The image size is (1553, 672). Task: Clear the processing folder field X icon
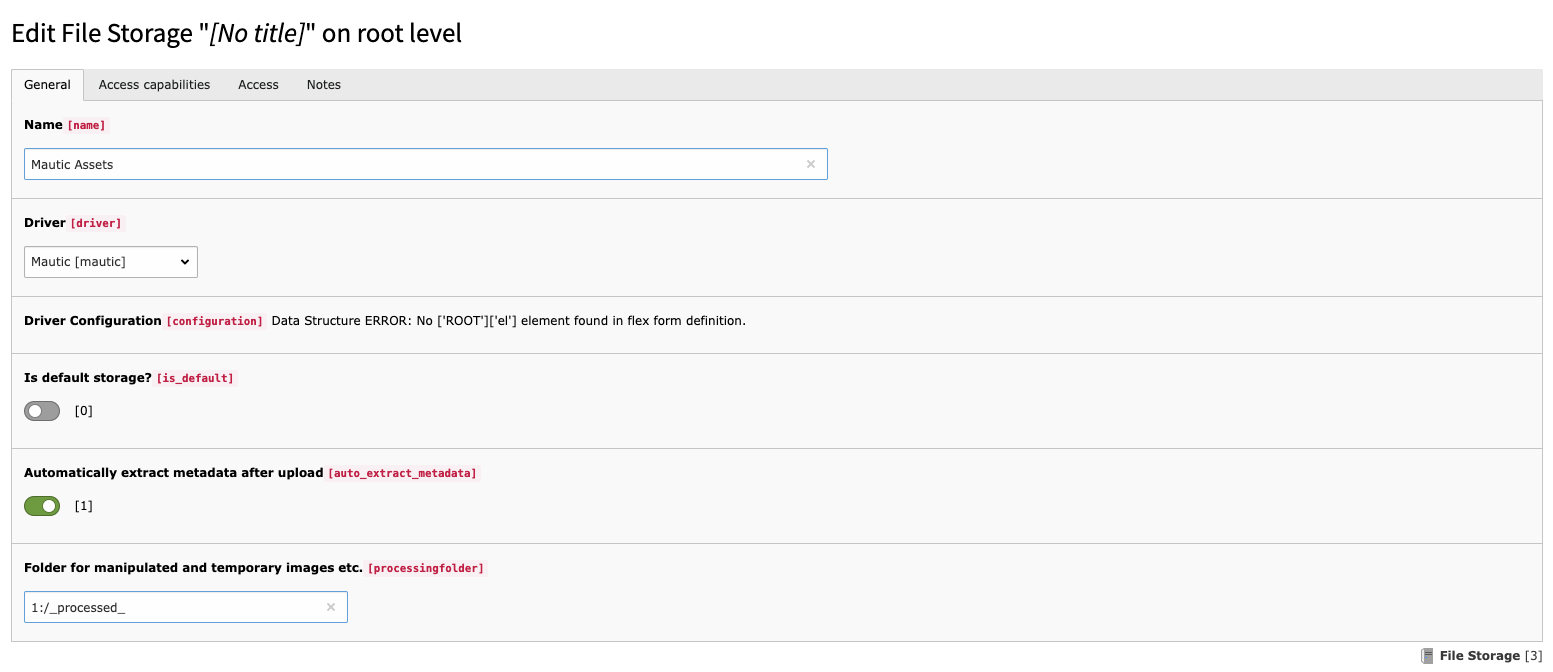pyautogui.click(x=331, y=608)
